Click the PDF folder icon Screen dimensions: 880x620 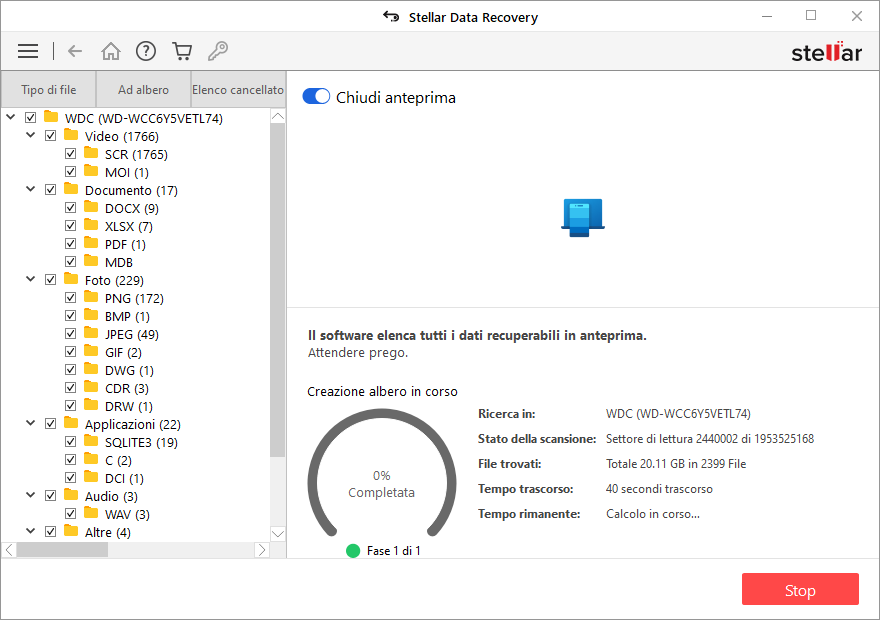click(x=91, y=242)
